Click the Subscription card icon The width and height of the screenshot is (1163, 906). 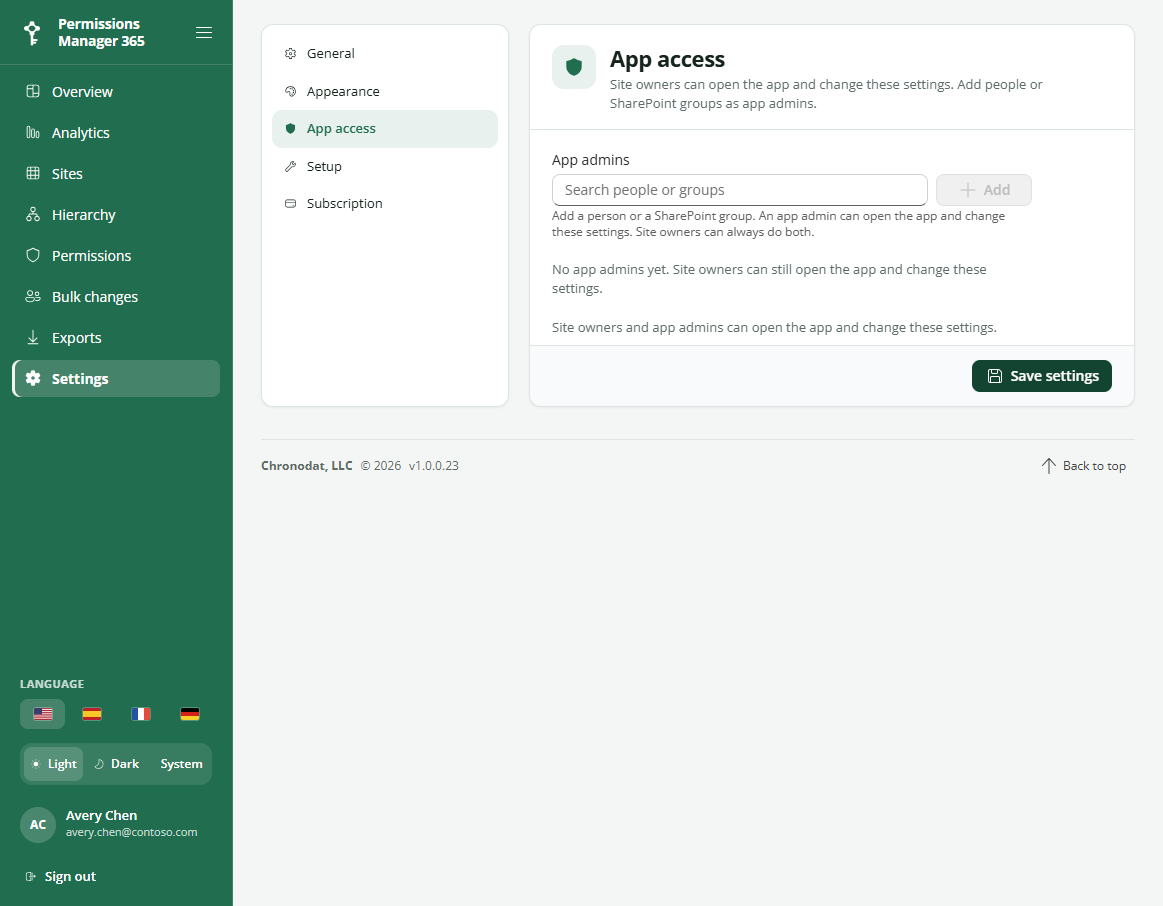tap(291, 203)
